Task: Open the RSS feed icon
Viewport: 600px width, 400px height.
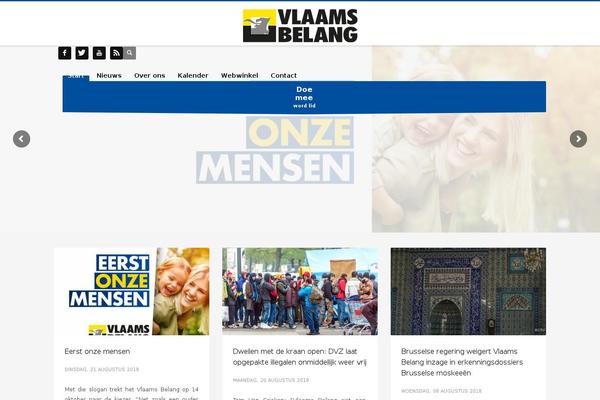Action: (116, 53)
